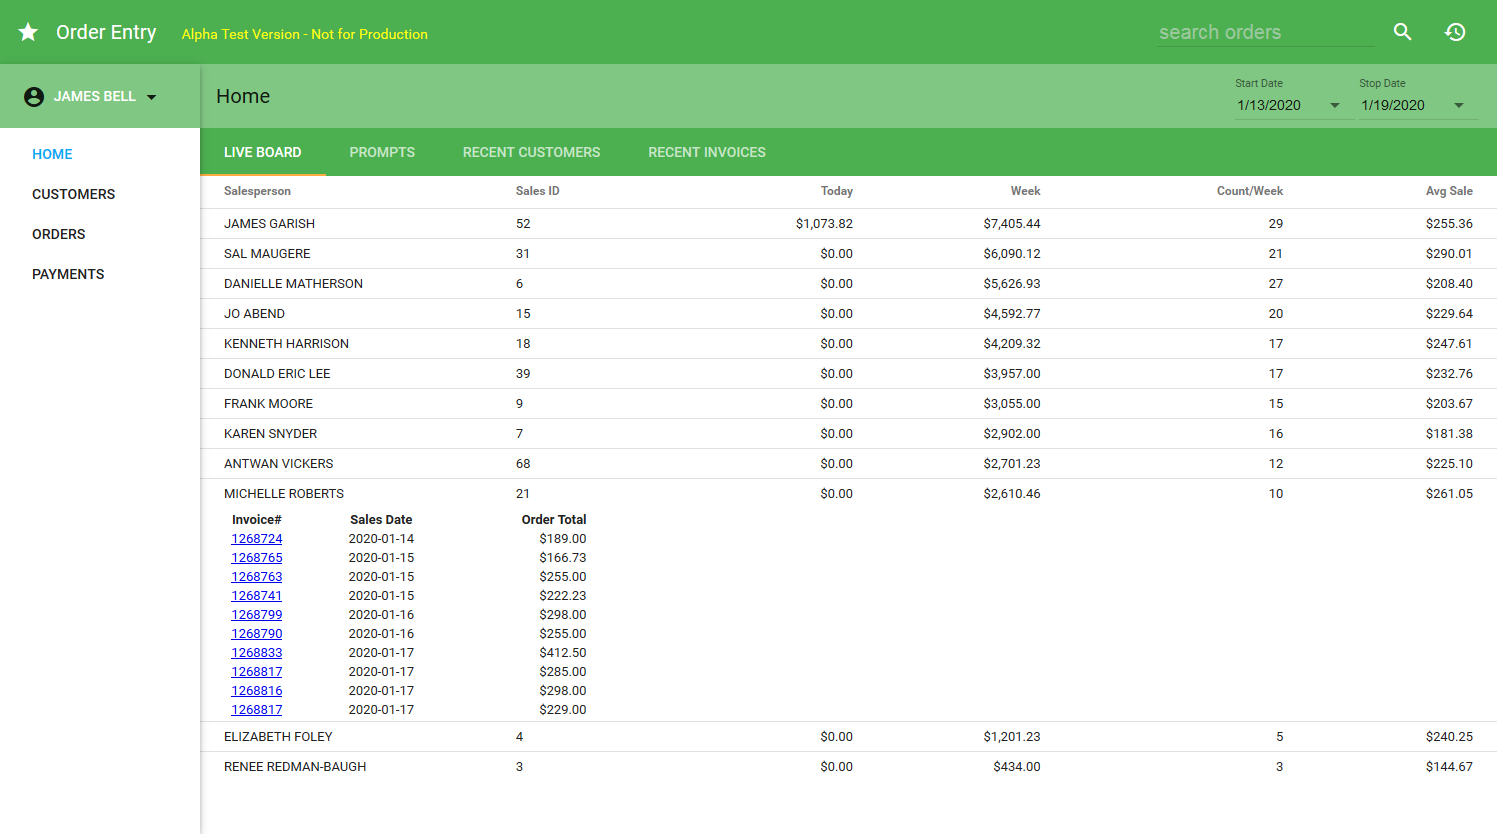The image size is (1497, 834).
Task: Click the search magnifier icon
Action: 1403,32
